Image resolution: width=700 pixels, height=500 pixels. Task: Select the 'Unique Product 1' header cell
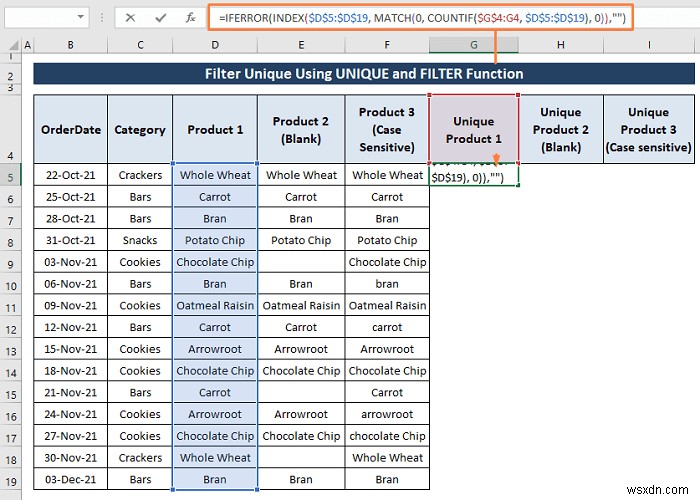[474, 129]
